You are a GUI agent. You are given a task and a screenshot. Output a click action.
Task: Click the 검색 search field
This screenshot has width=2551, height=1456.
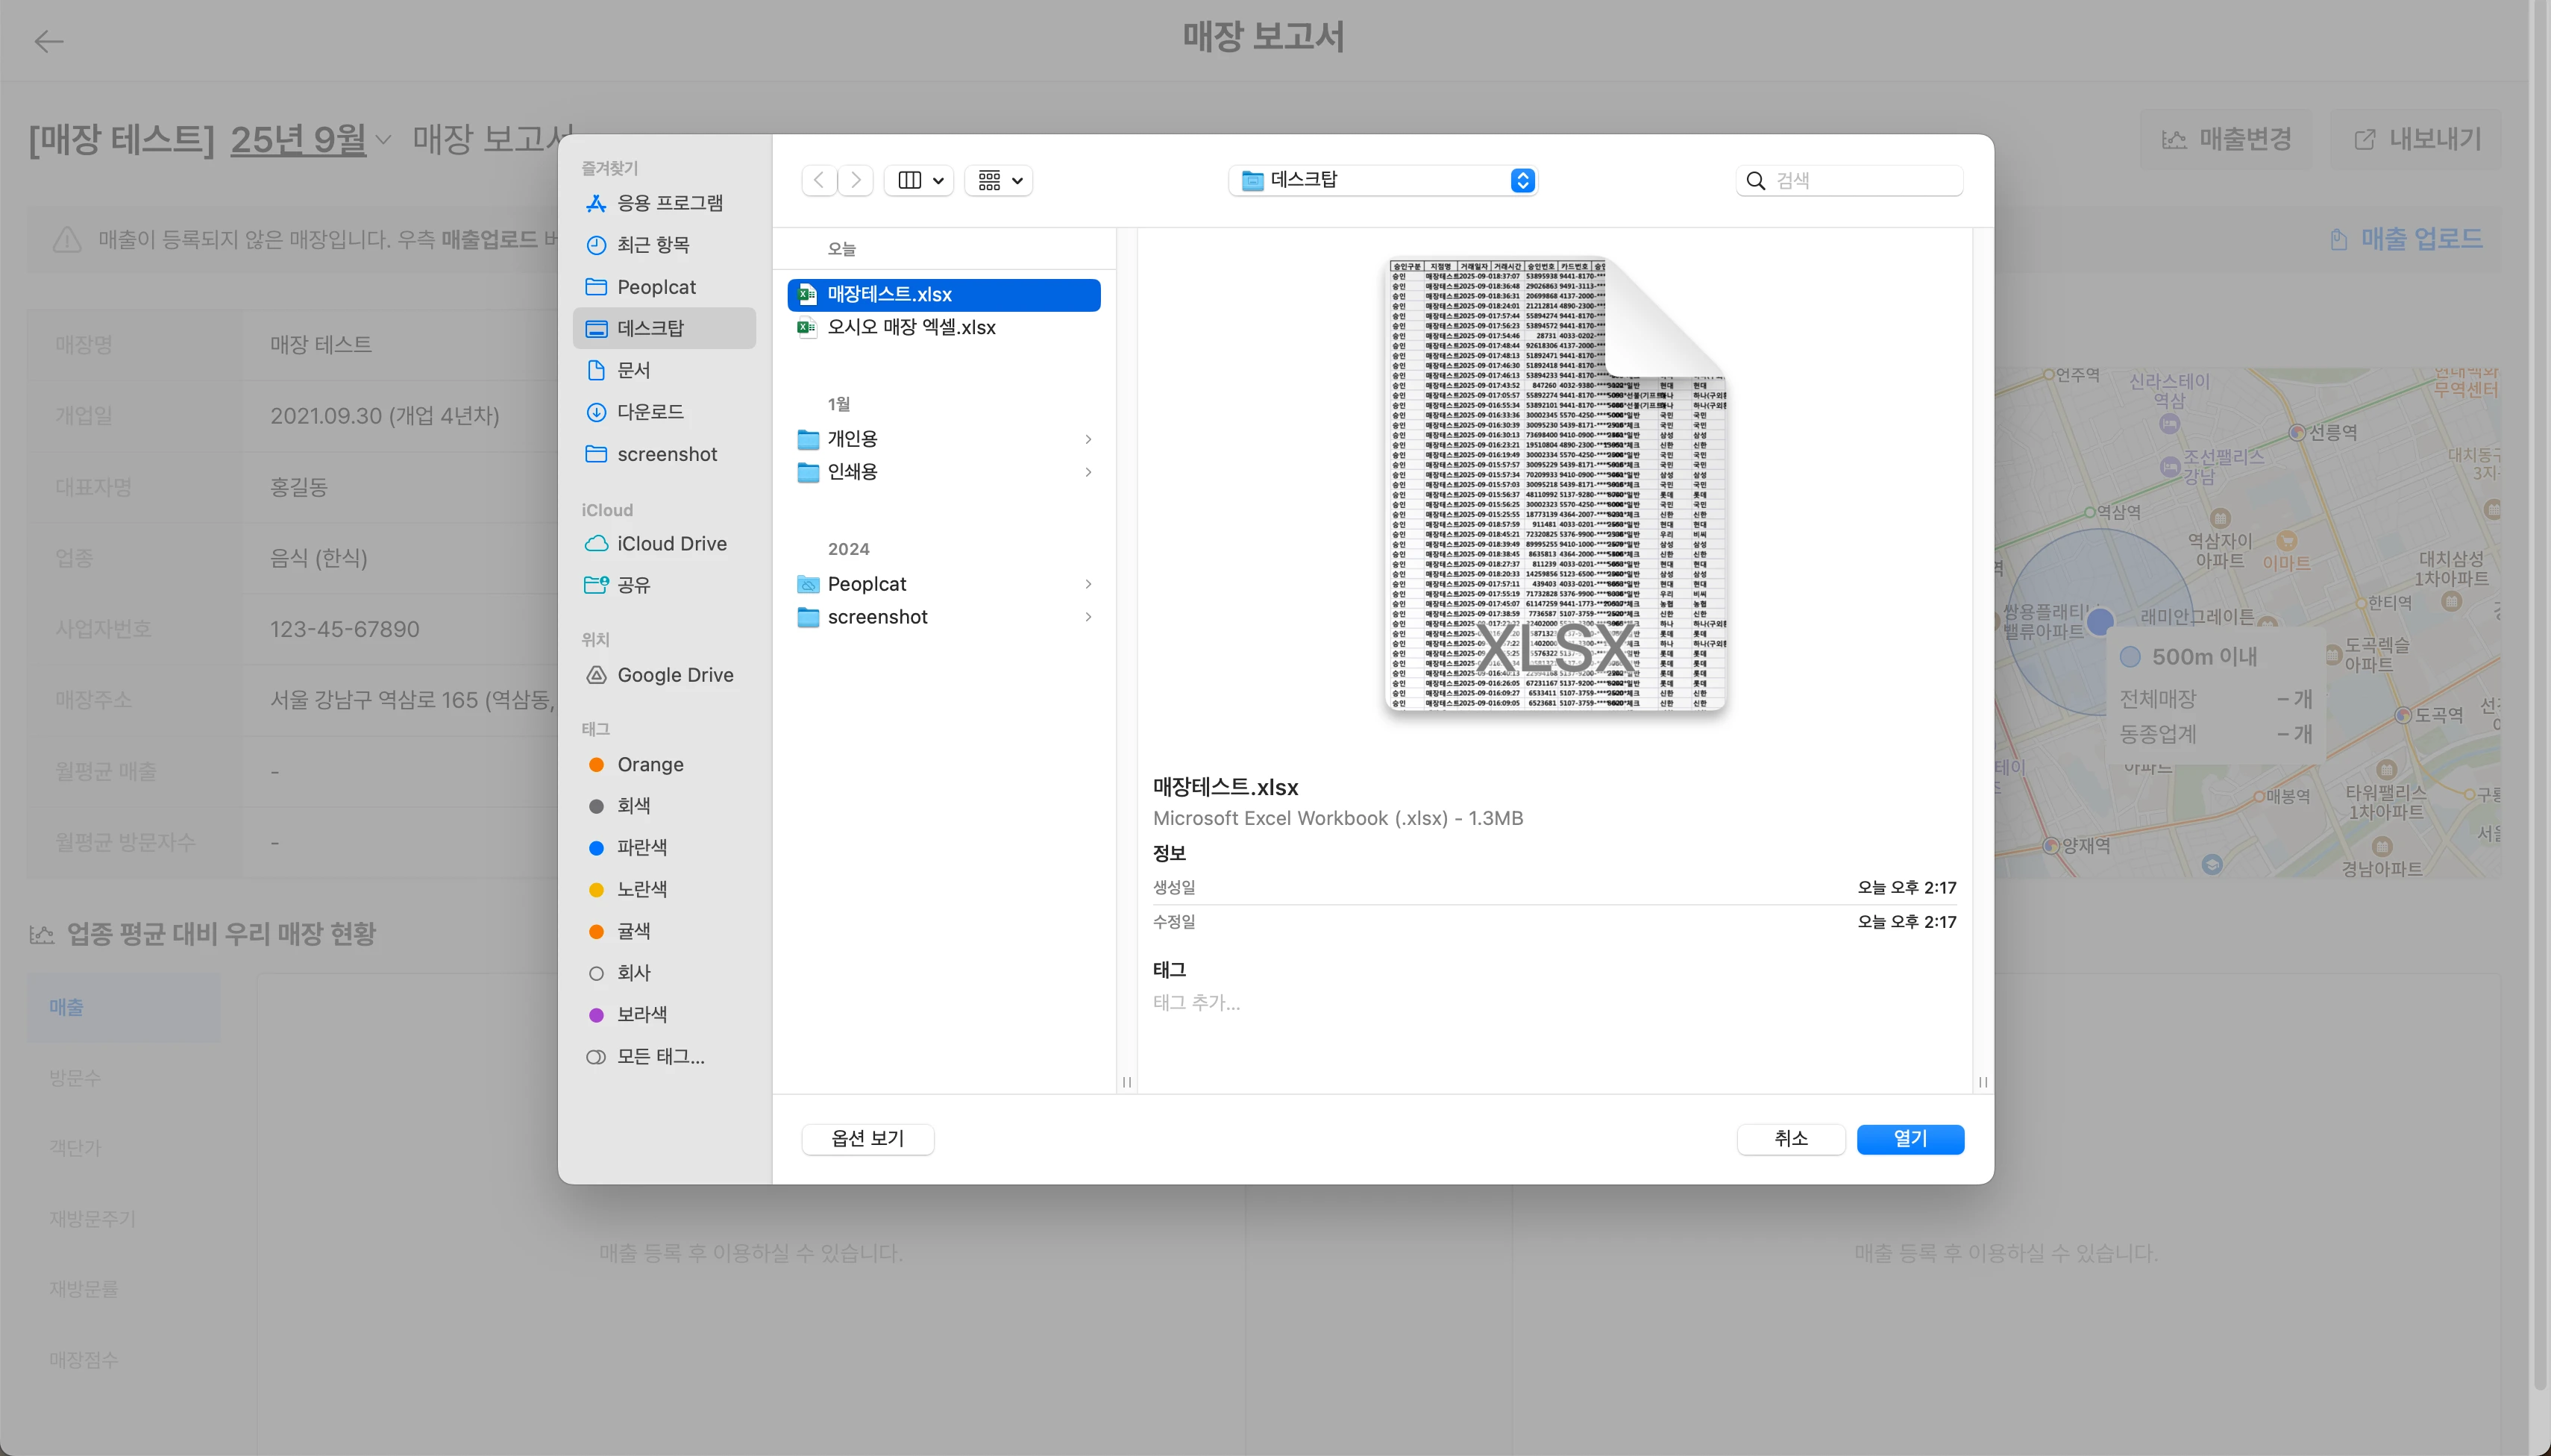(1862, 180)
